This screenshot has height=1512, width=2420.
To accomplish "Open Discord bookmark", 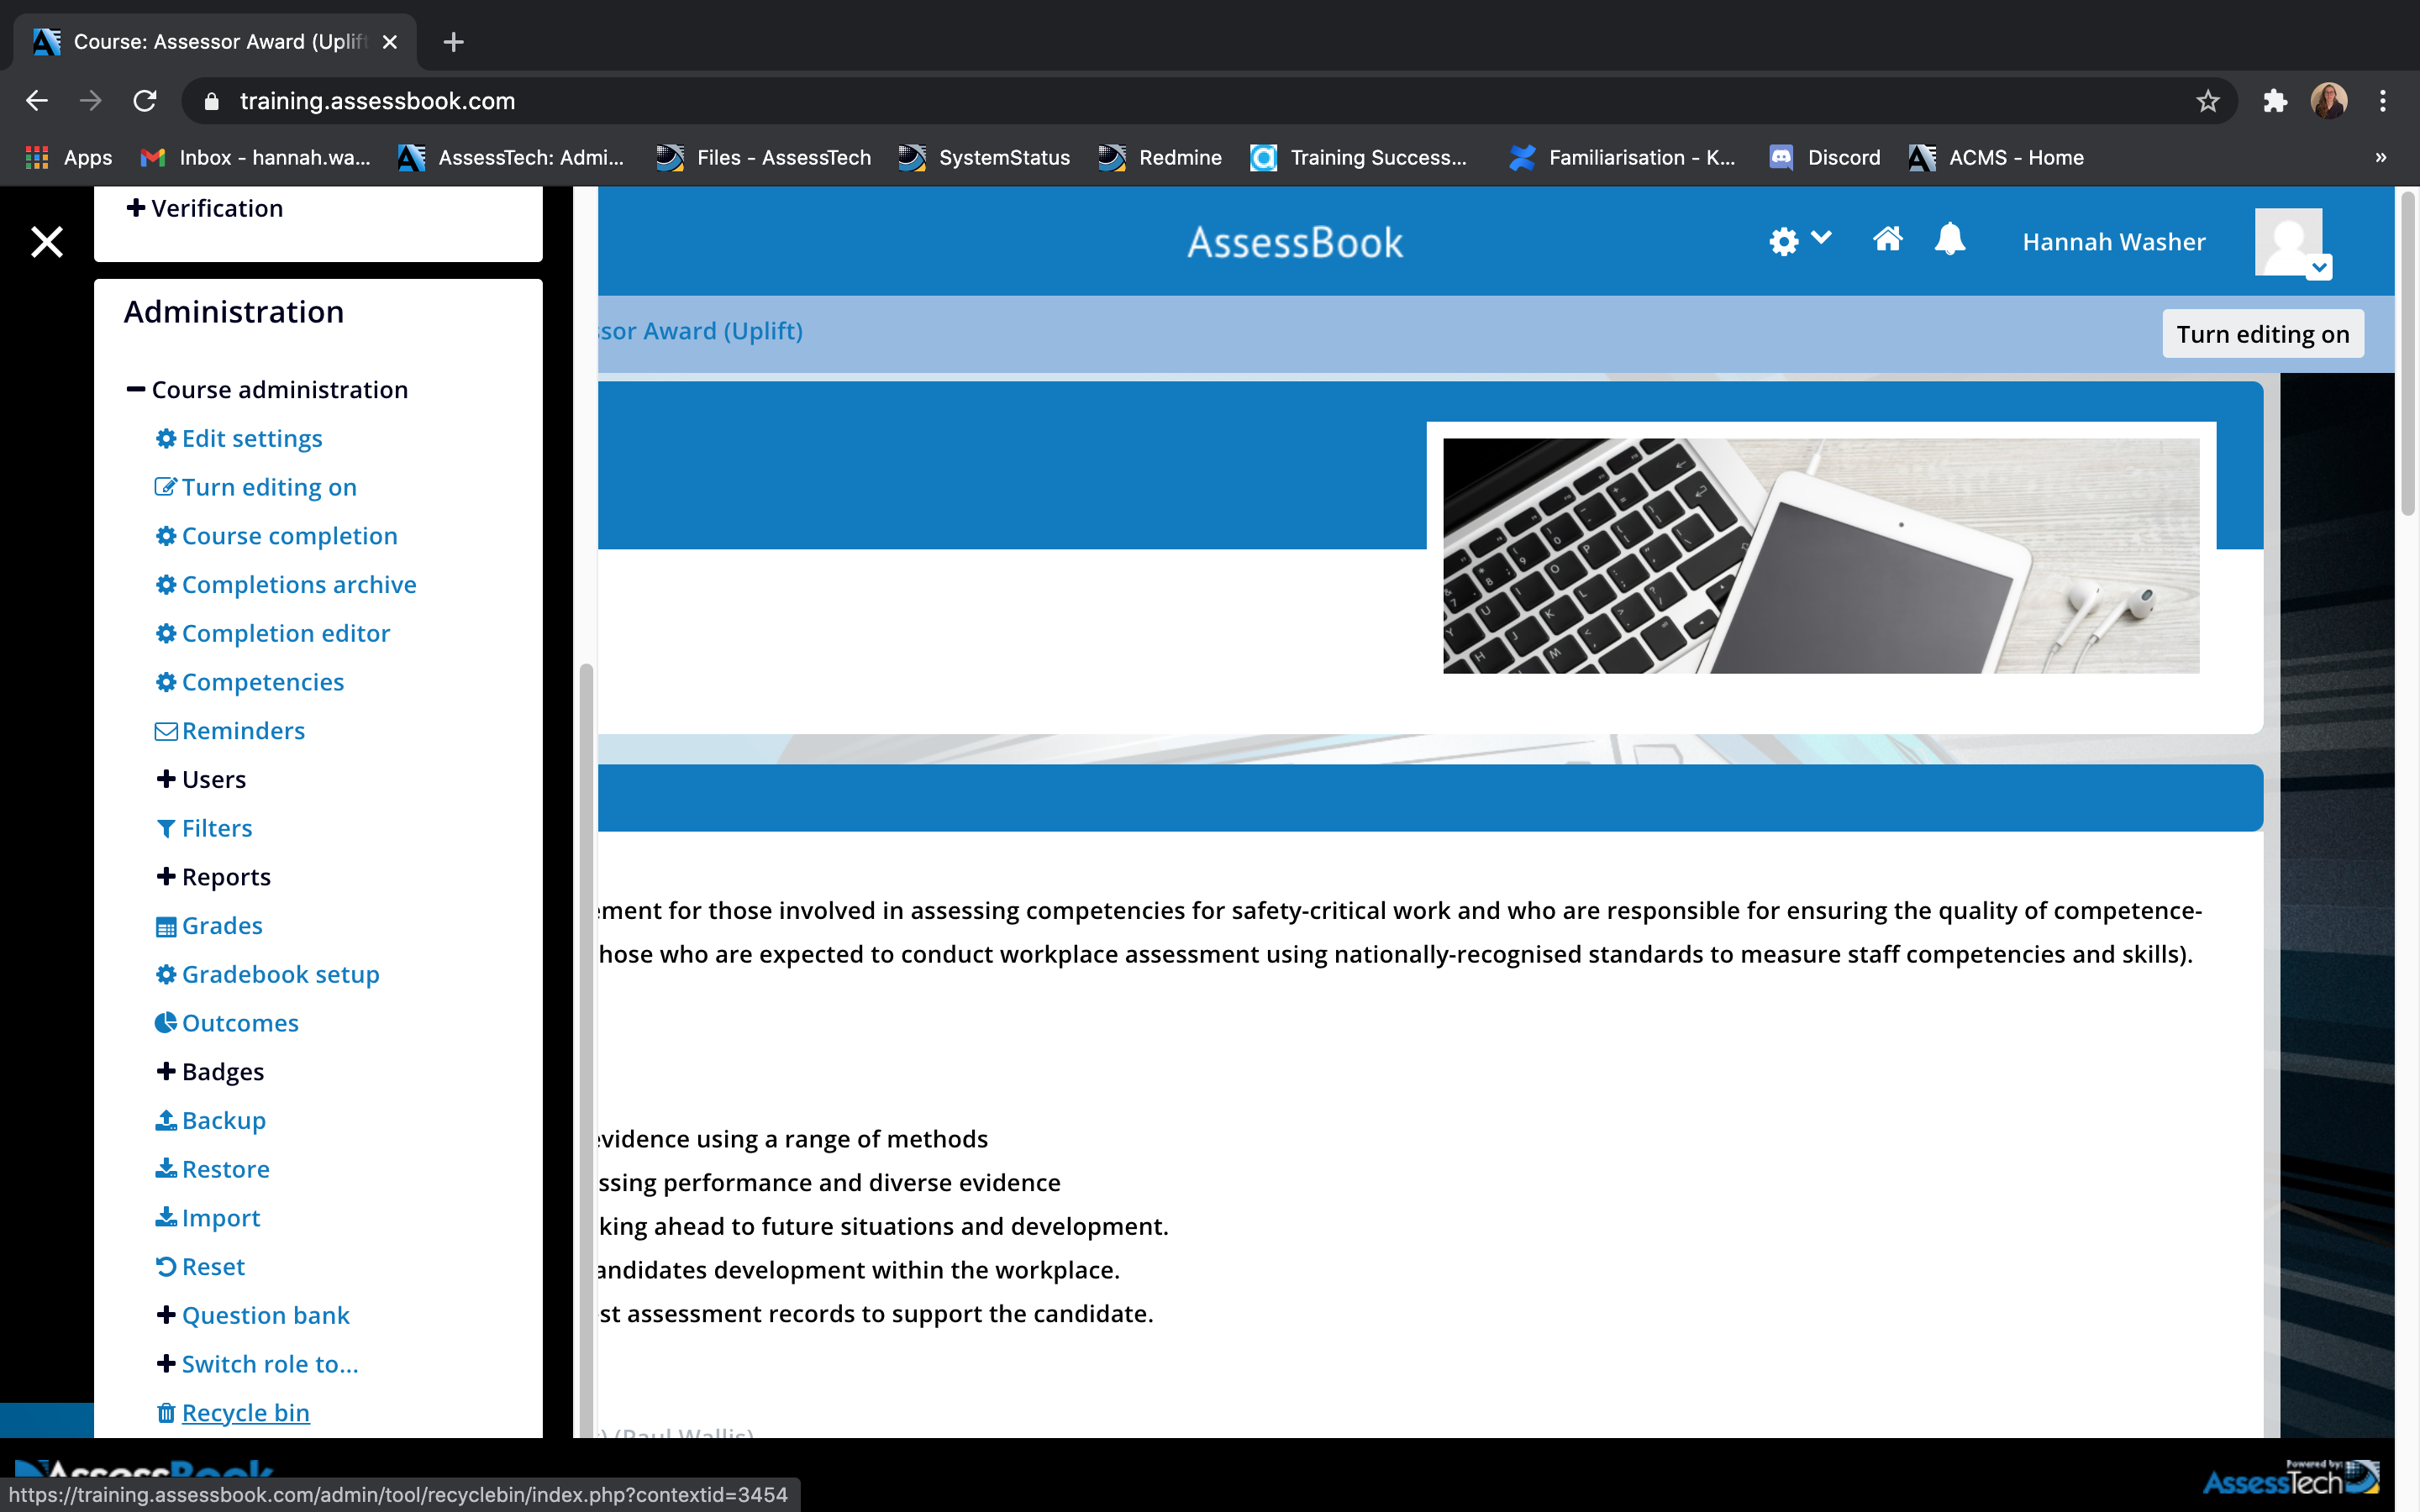I will (1825, 157).
